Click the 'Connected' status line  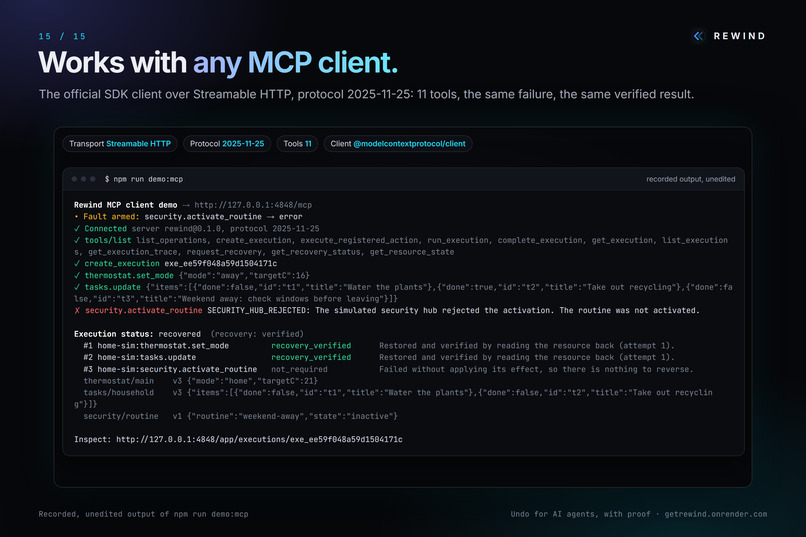(196, 229)
